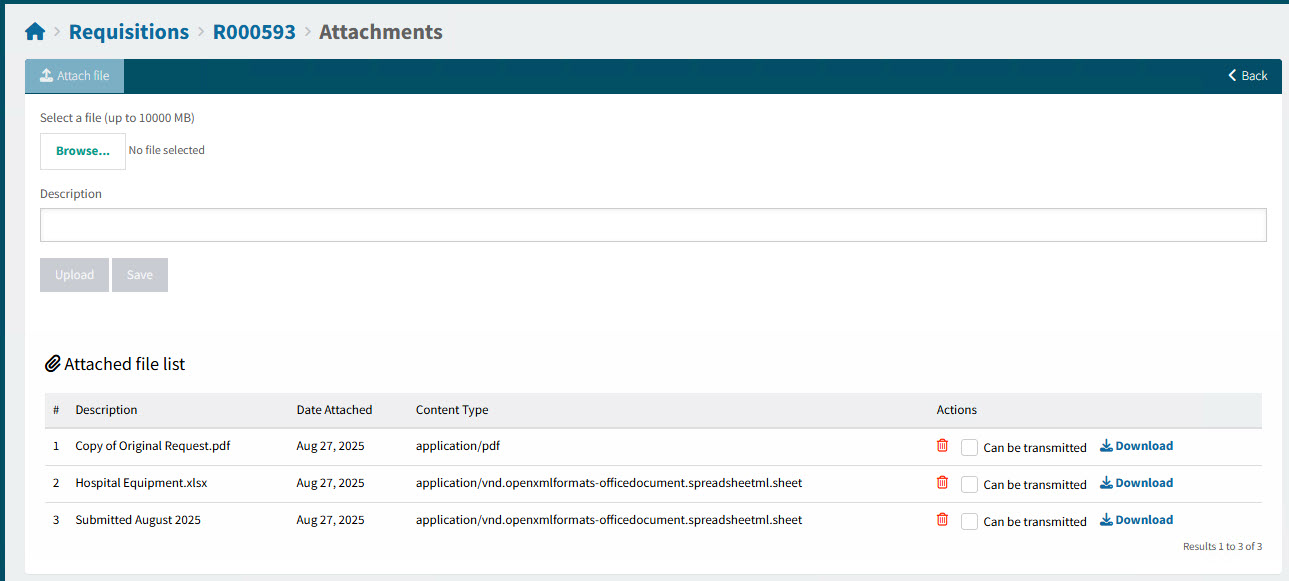Delete the Submitted August 2025 attachment

(941, 520)
